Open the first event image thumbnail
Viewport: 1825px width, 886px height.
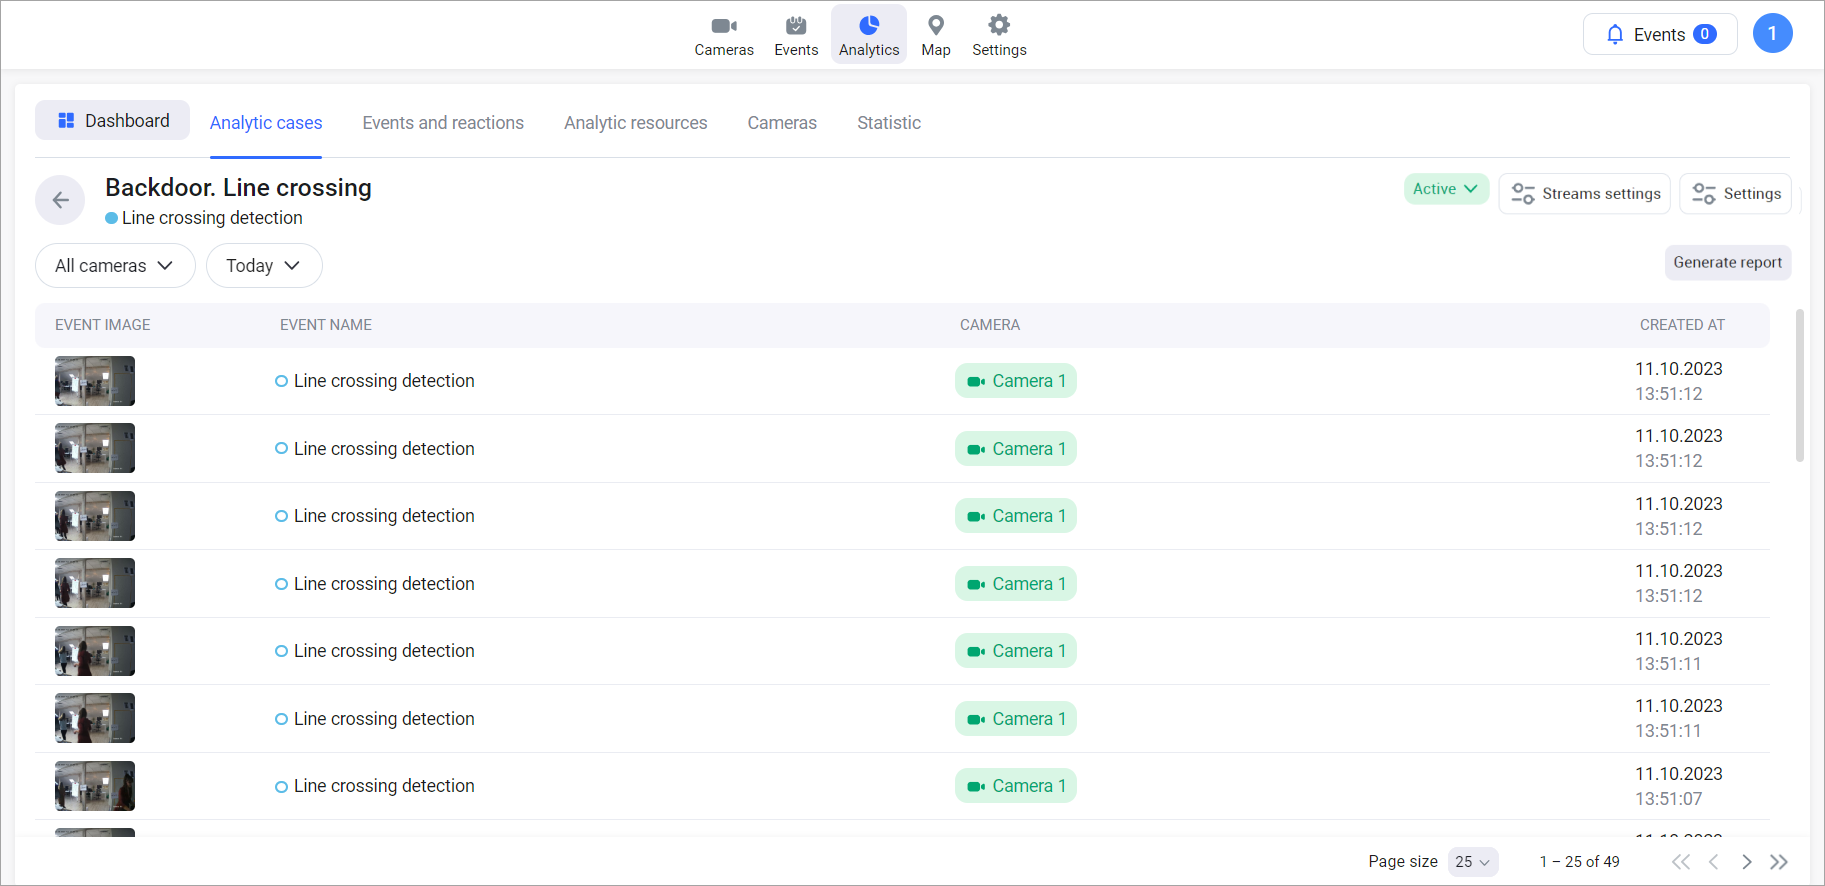tap(95, 381)
